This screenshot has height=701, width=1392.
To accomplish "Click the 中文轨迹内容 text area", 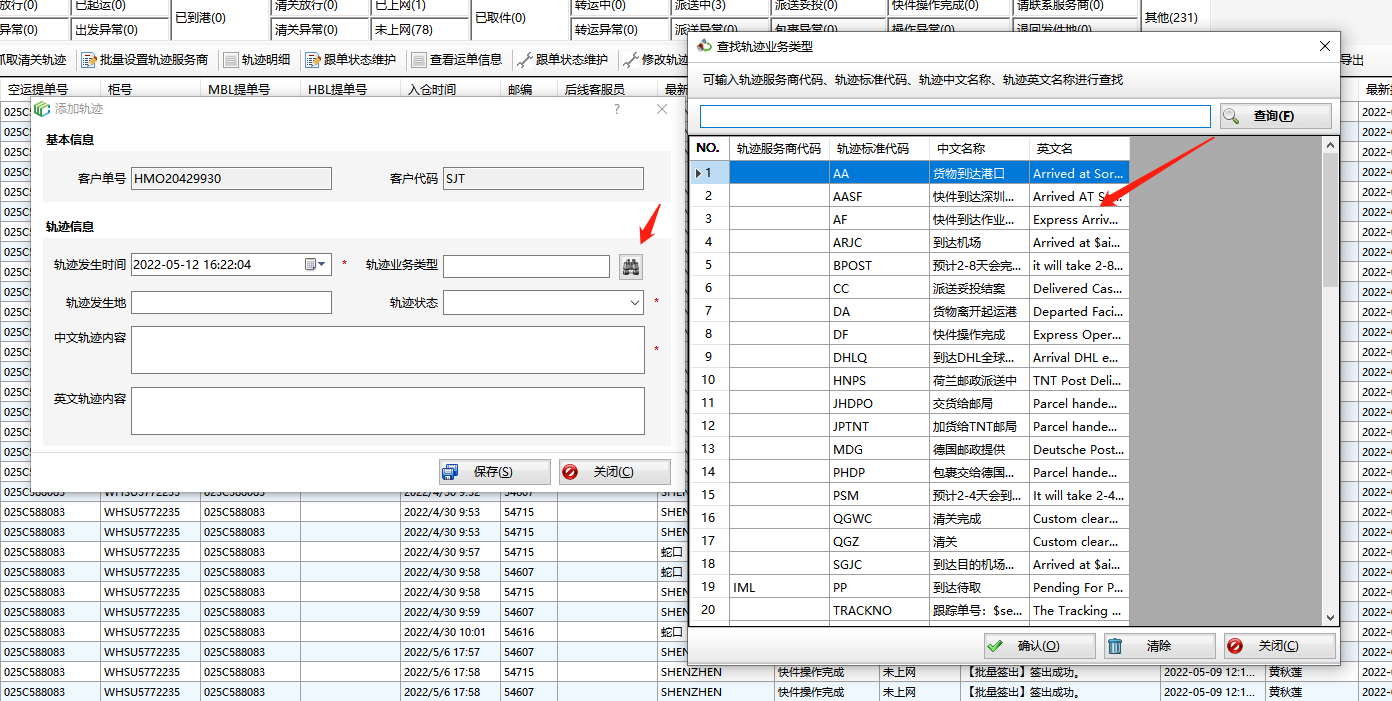I will (388, 350).
